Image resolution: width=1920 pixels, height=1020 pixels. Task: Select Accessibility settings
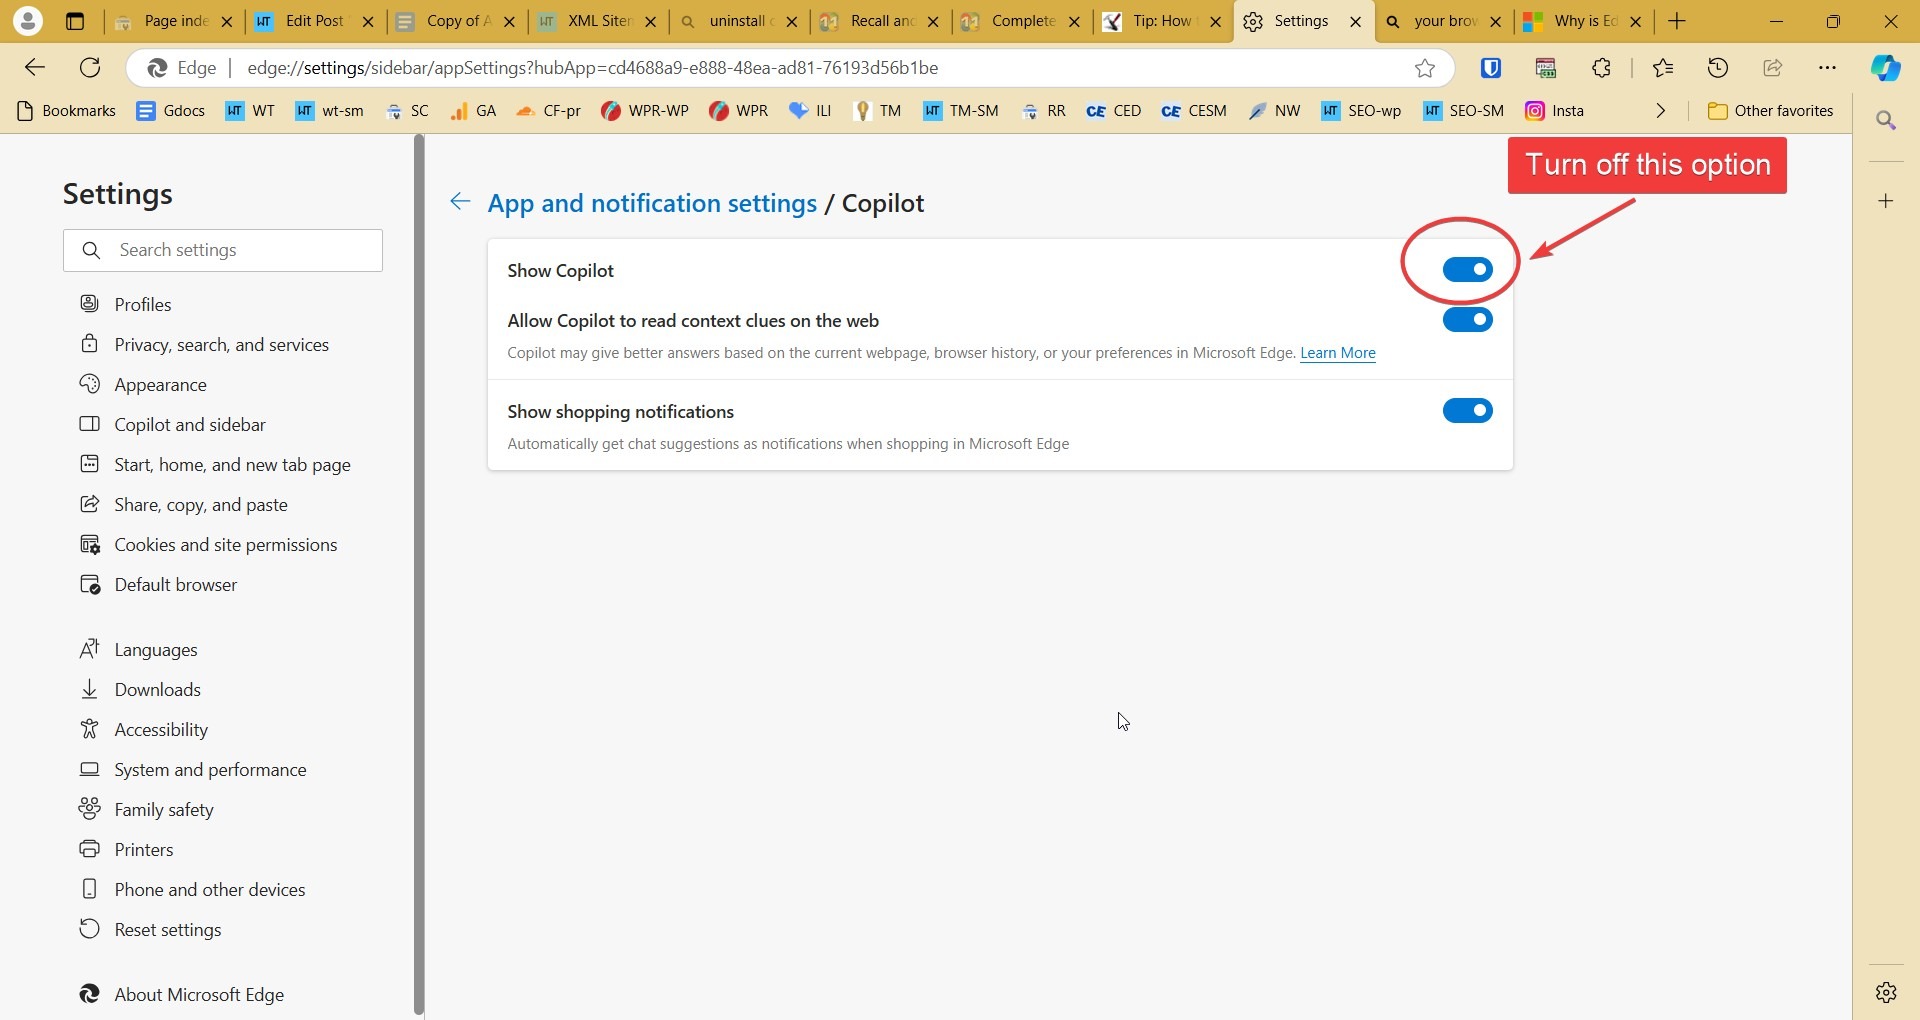(x=161, y=729)
